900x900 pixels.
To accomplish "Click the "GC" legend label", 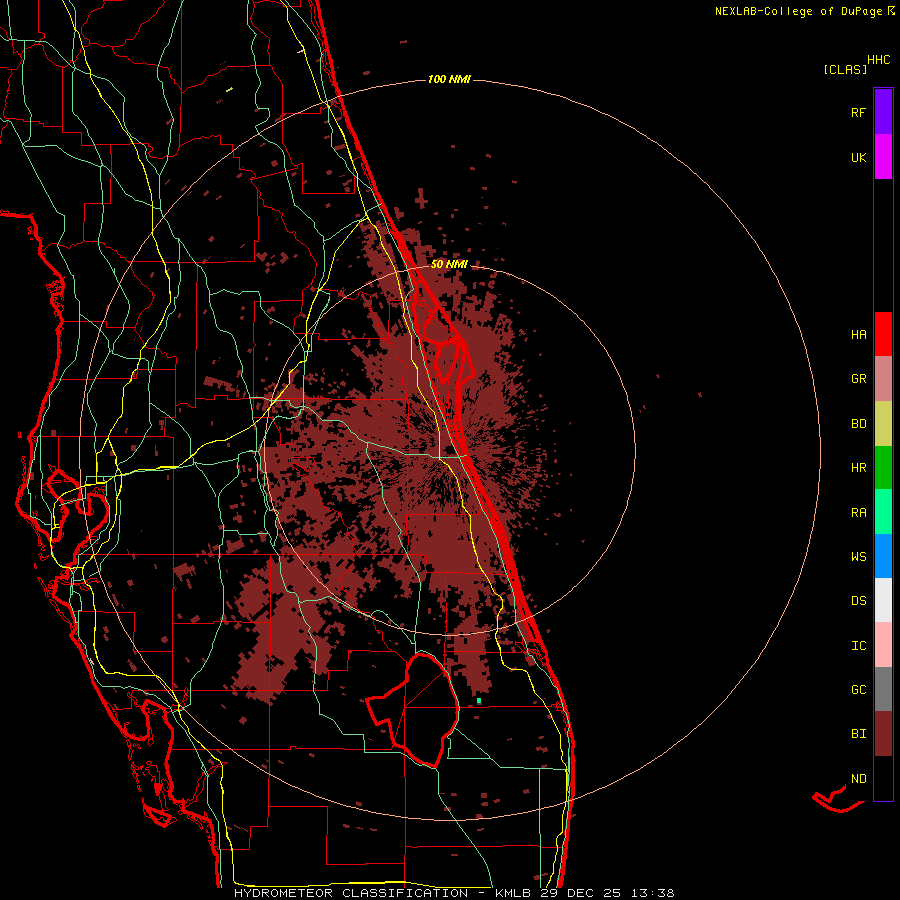I will pyautogui.click(x=858, y=690).
